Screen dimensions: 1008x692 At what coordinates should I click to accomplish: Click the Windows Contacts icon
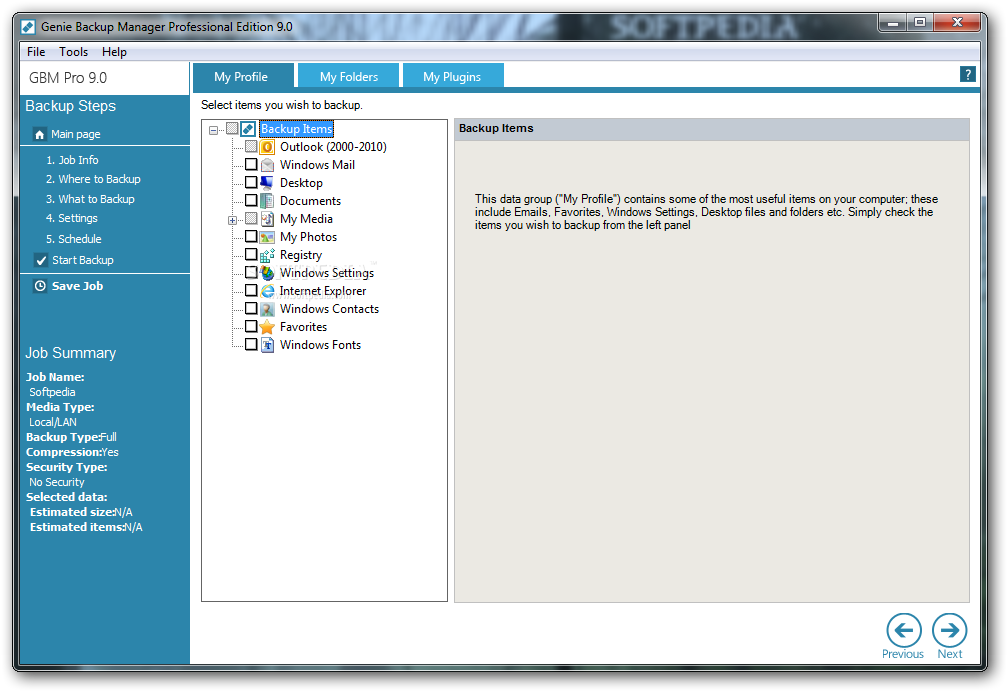pyautogui.click(x=267, y=309)
